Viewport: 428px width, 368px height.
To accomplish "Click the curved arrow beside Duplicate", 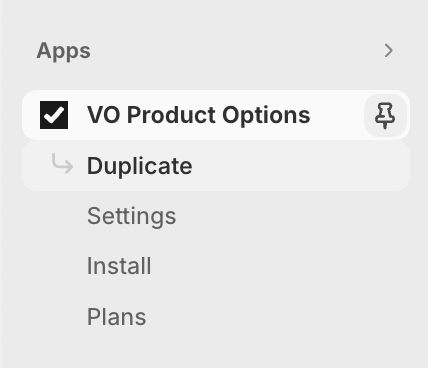I will [x=62, y=164].
